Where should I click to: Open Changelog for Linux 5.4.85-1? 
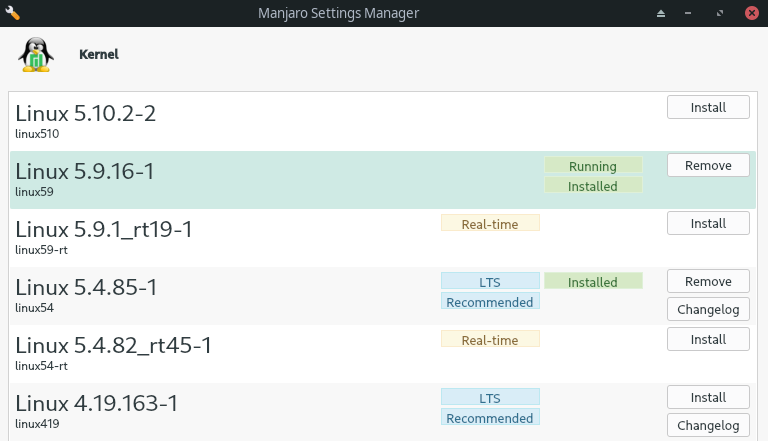pyautogui.click(x=708, y=309)
